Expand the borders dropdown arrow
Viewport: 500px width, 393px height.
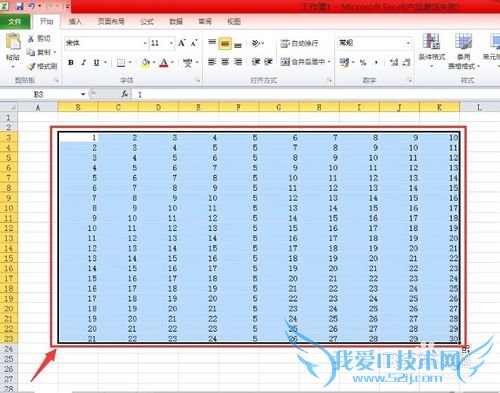130,62
